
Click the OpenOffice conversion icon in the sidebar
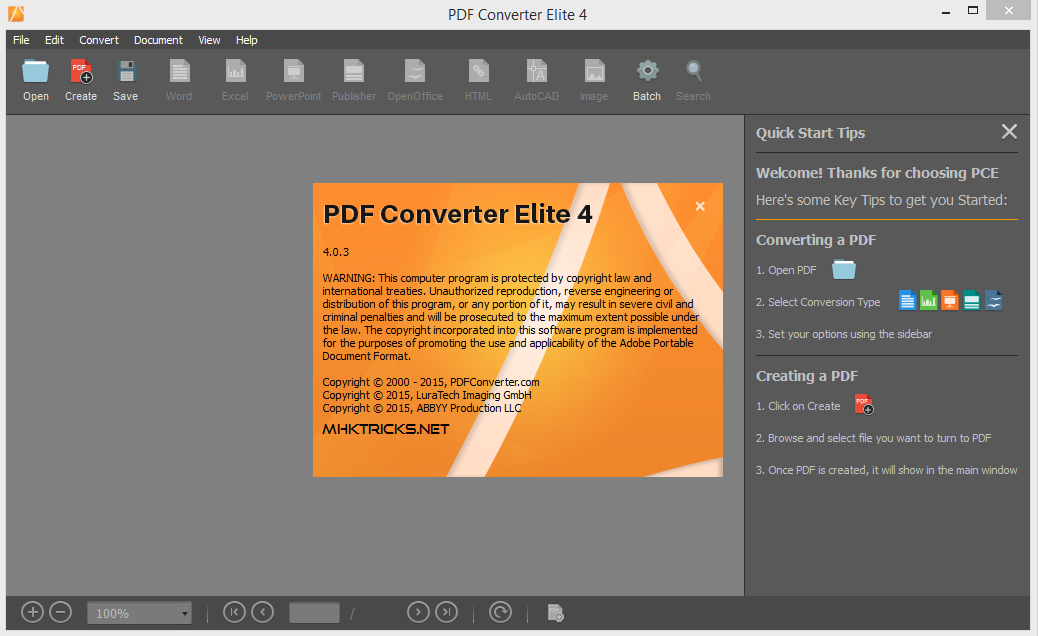point(992,300)
